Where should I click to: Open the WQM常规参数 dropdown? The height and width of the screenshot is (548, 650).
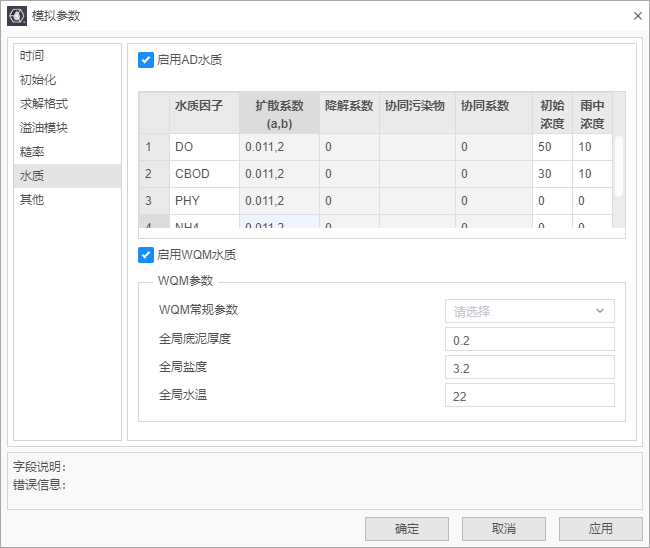pos(529,311)
